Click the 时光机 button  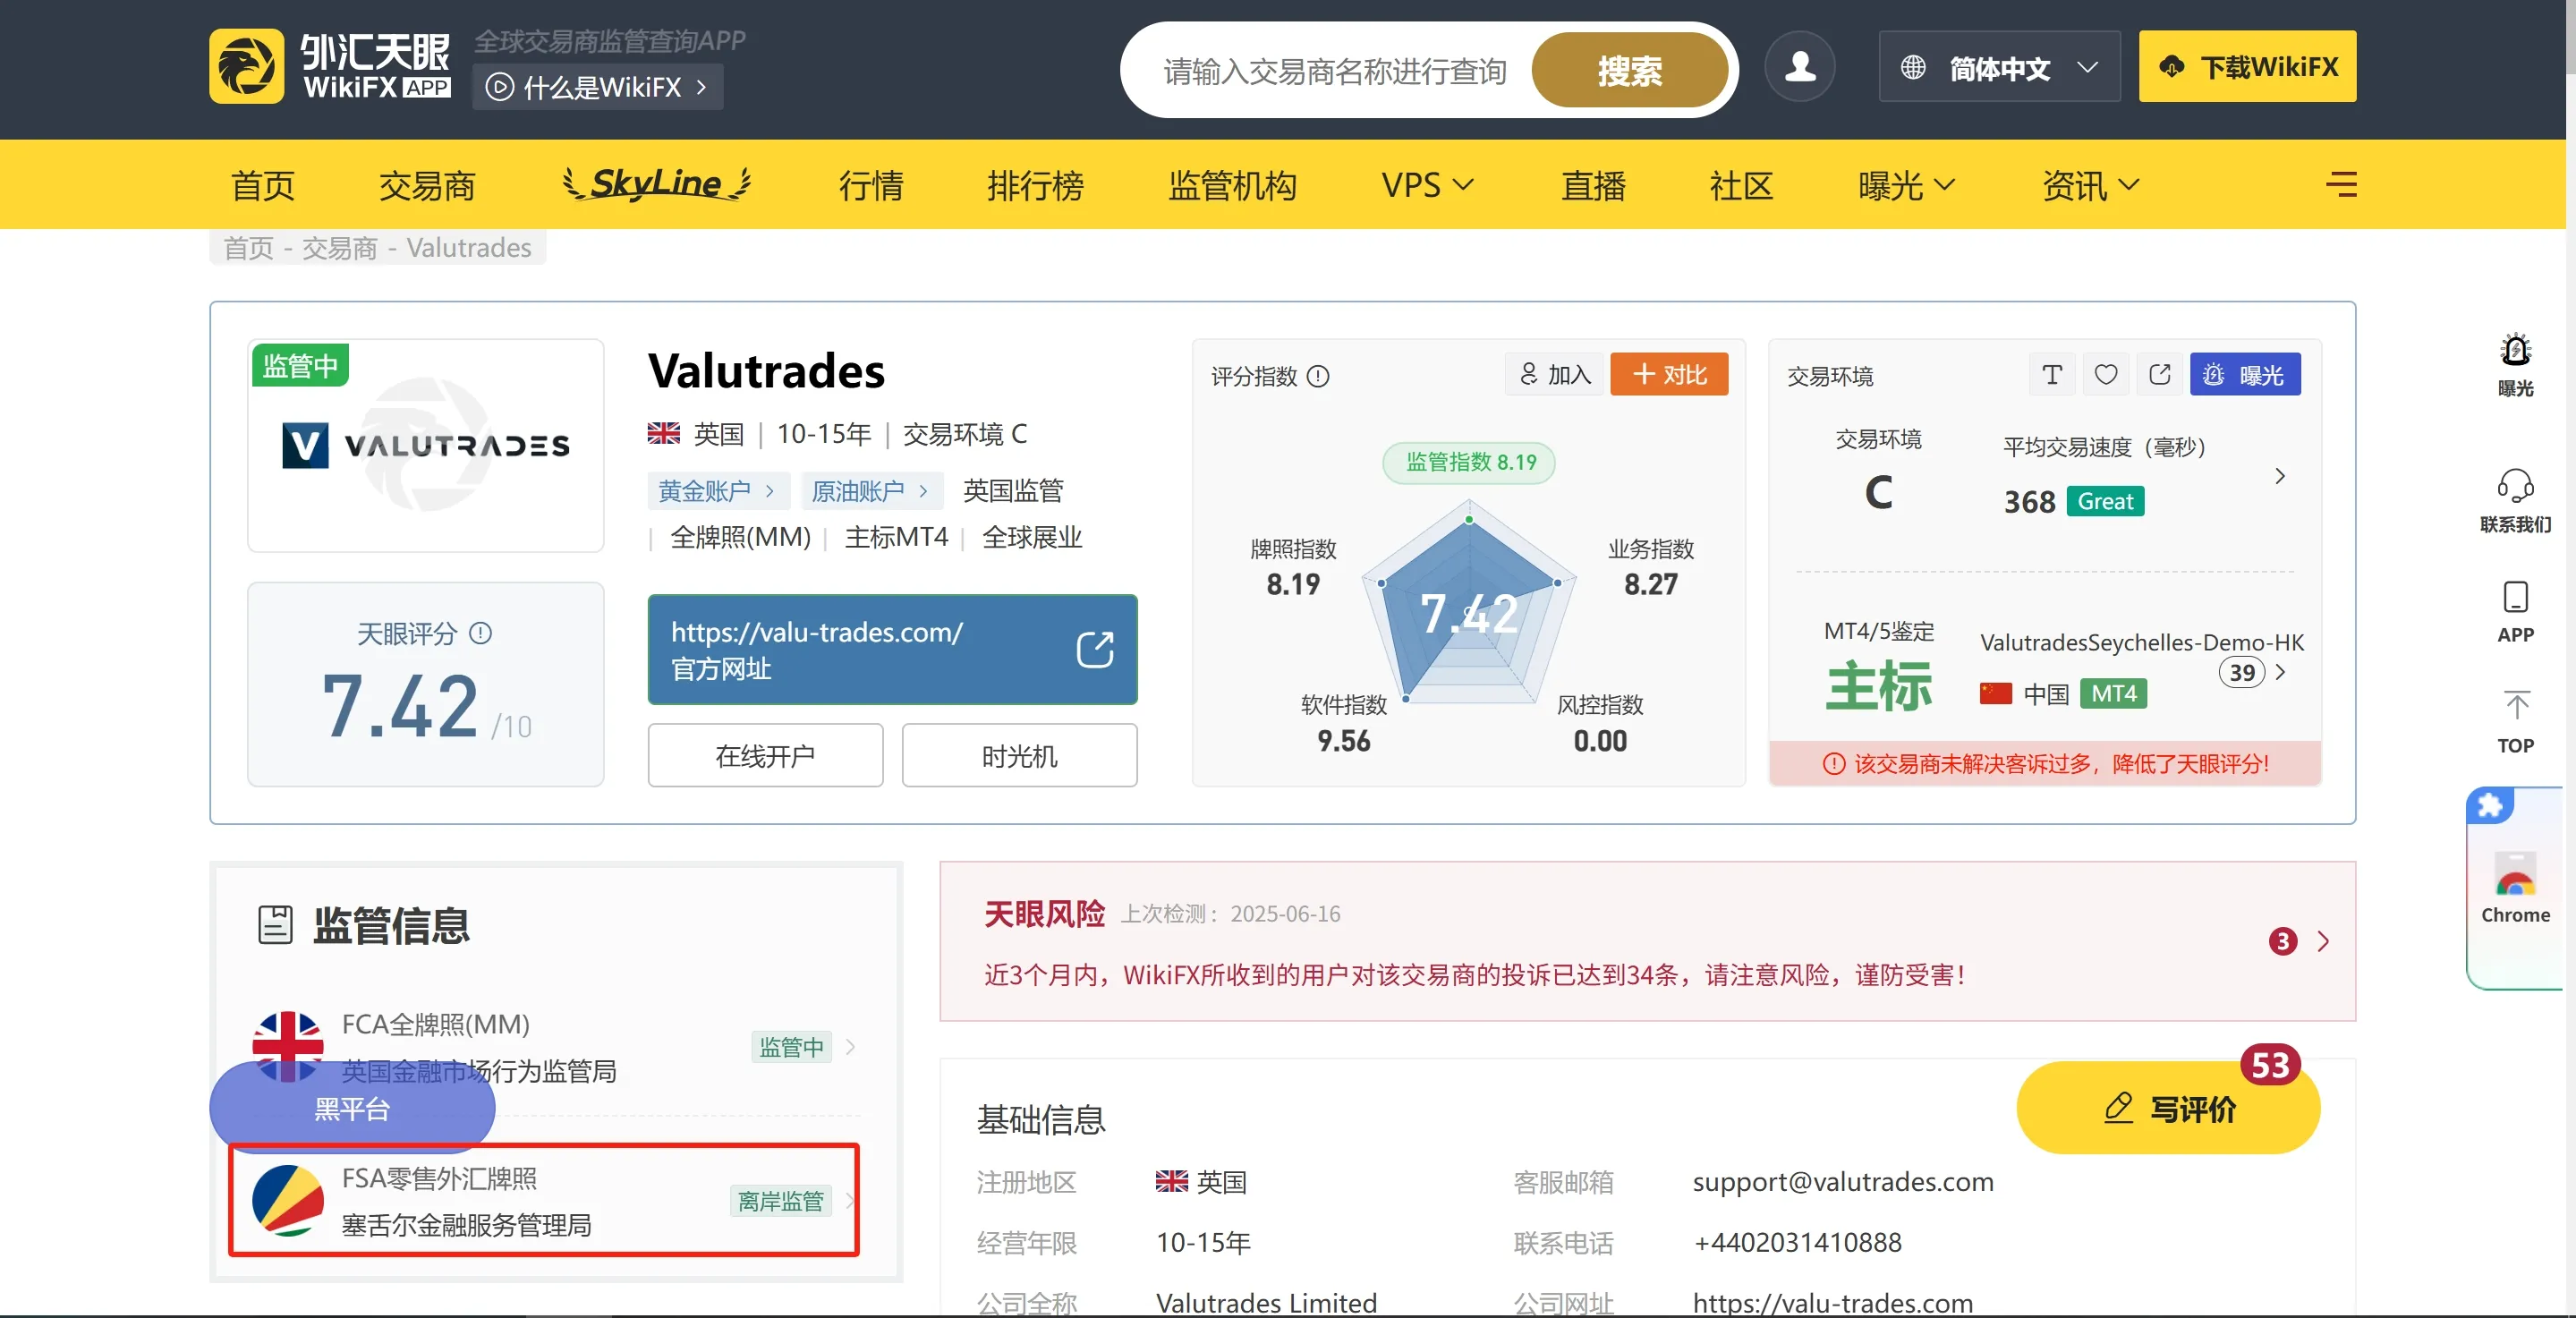[1019, 756]
